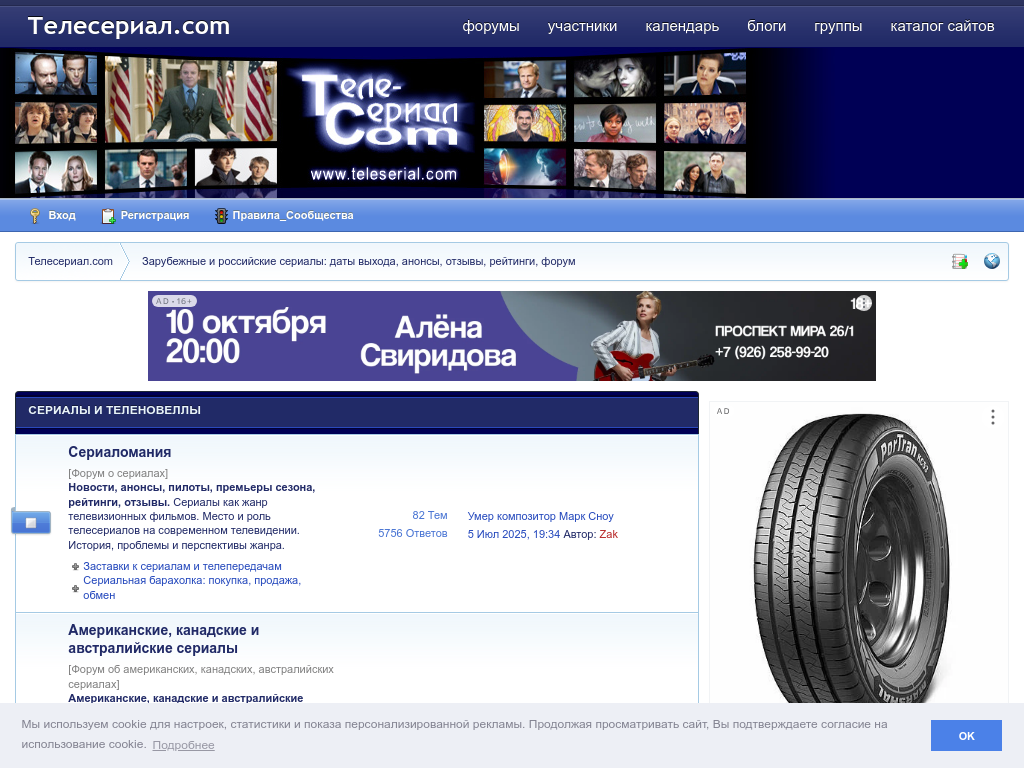Click the clipboard icon beside Регистрация
1024x768 pixels.
click(109, 215)
